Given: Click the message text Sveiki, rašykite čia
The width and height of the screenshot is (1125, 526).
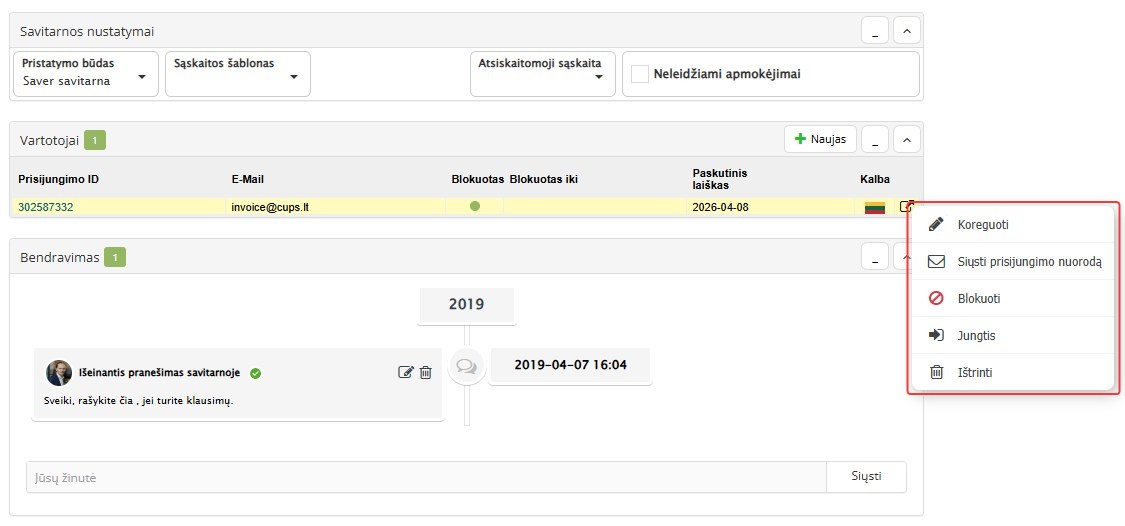Looking at the screenshot, I should [138, 400].
